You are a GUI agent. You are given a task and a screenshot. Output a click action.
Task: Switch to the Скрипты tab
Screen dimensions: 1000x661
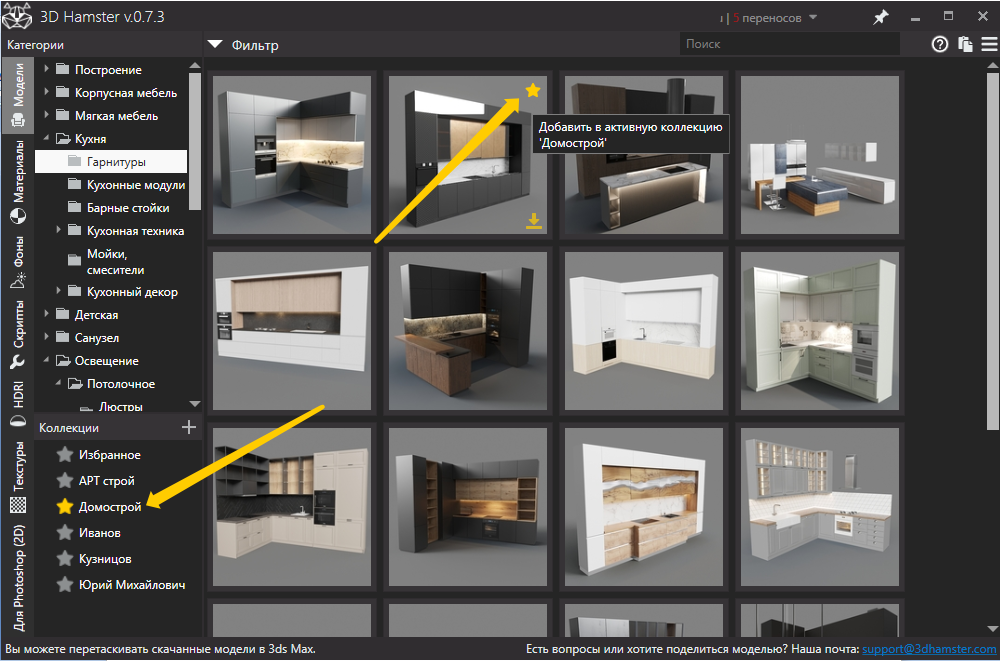coord(18,334)
